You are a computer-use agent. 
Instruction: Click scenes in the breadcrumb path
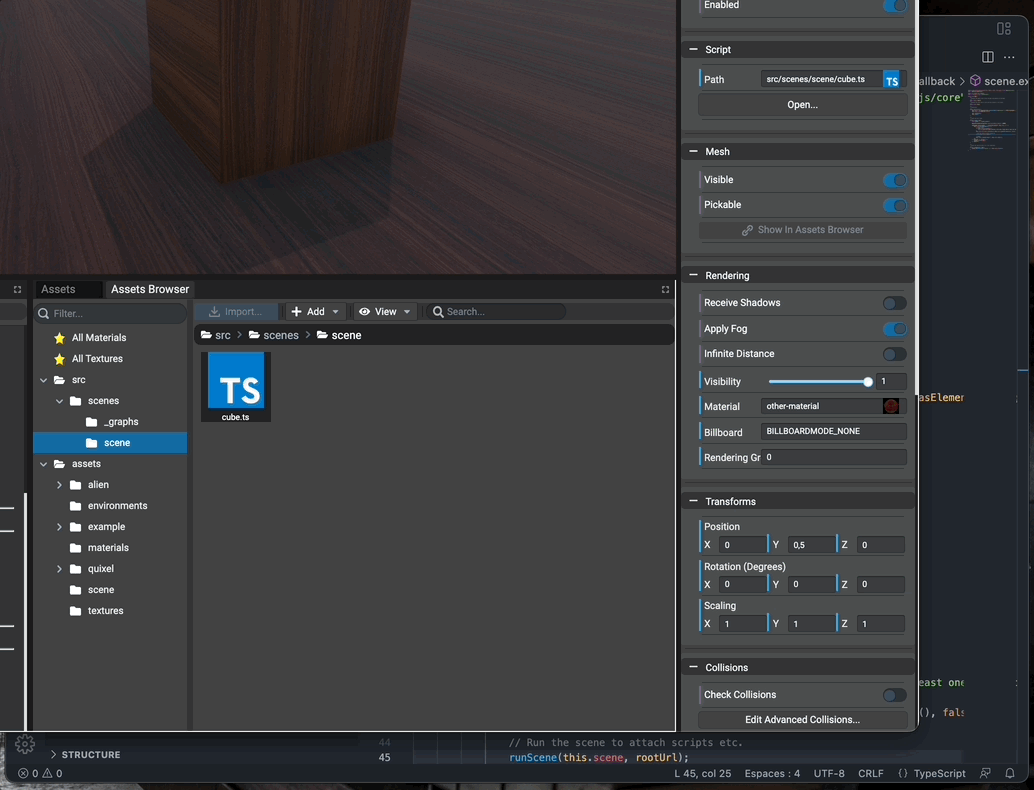(x=281, y=335)
